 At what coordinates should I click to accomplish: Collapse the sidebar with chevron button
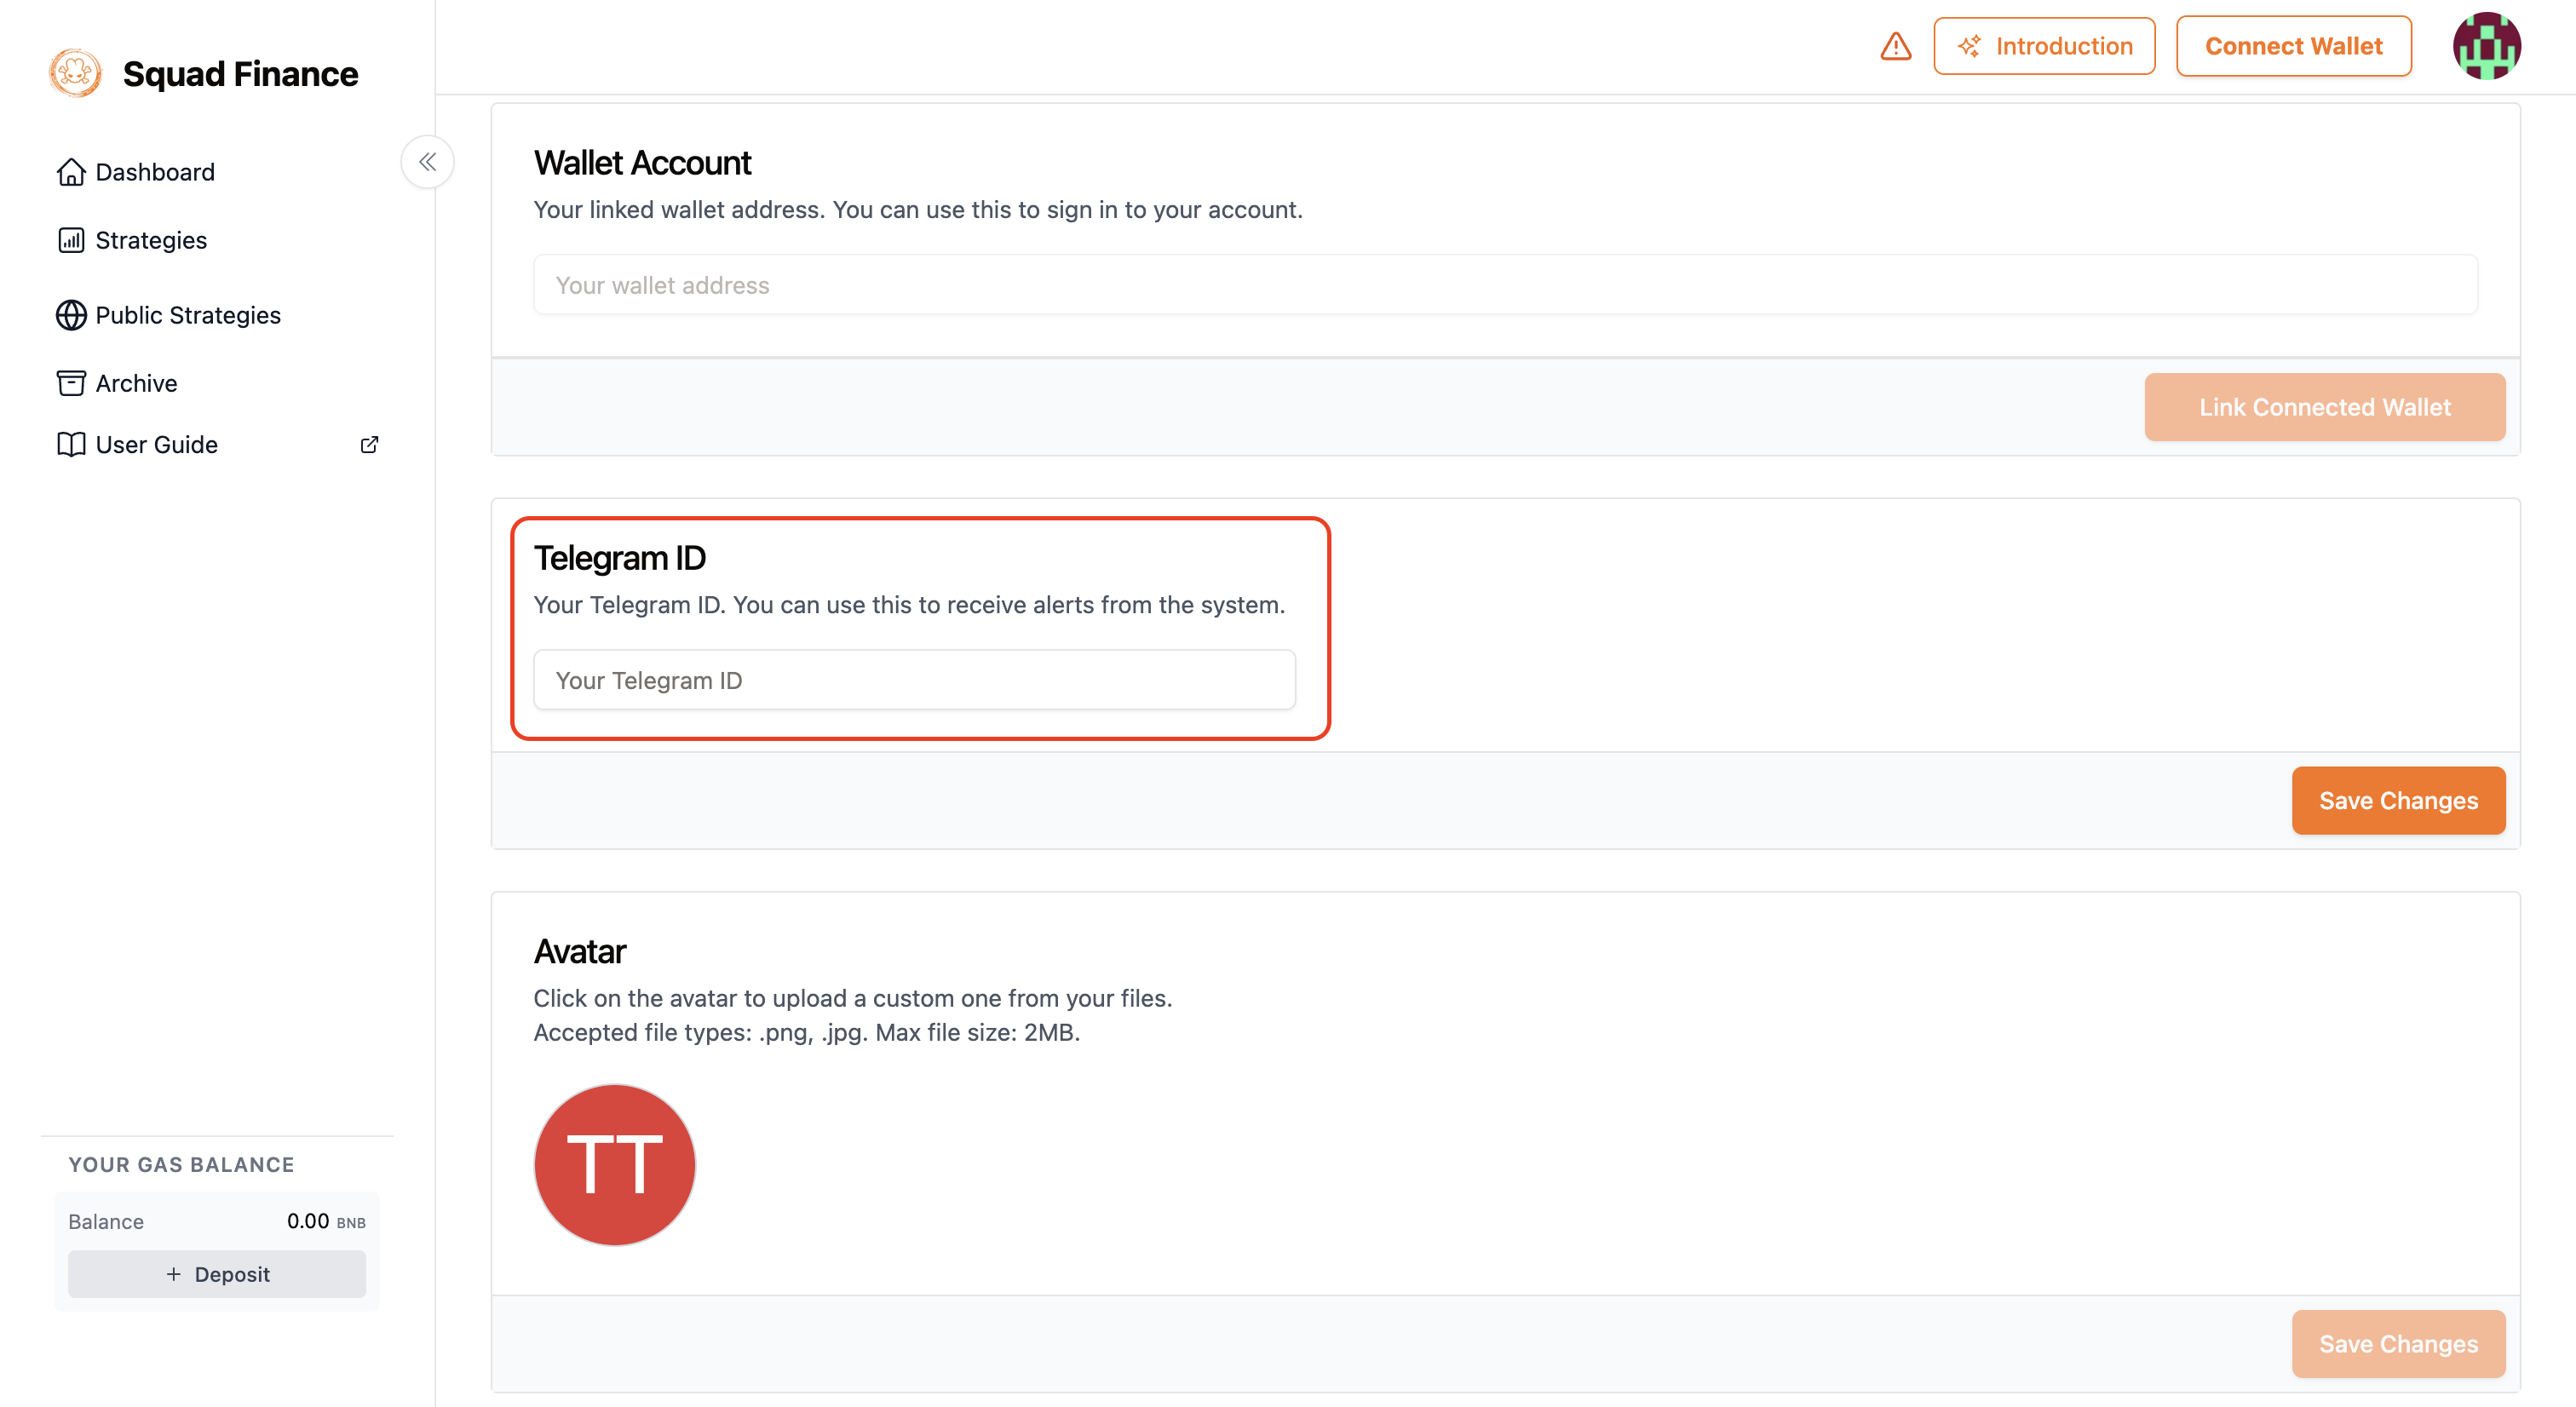tap(427, 162)
